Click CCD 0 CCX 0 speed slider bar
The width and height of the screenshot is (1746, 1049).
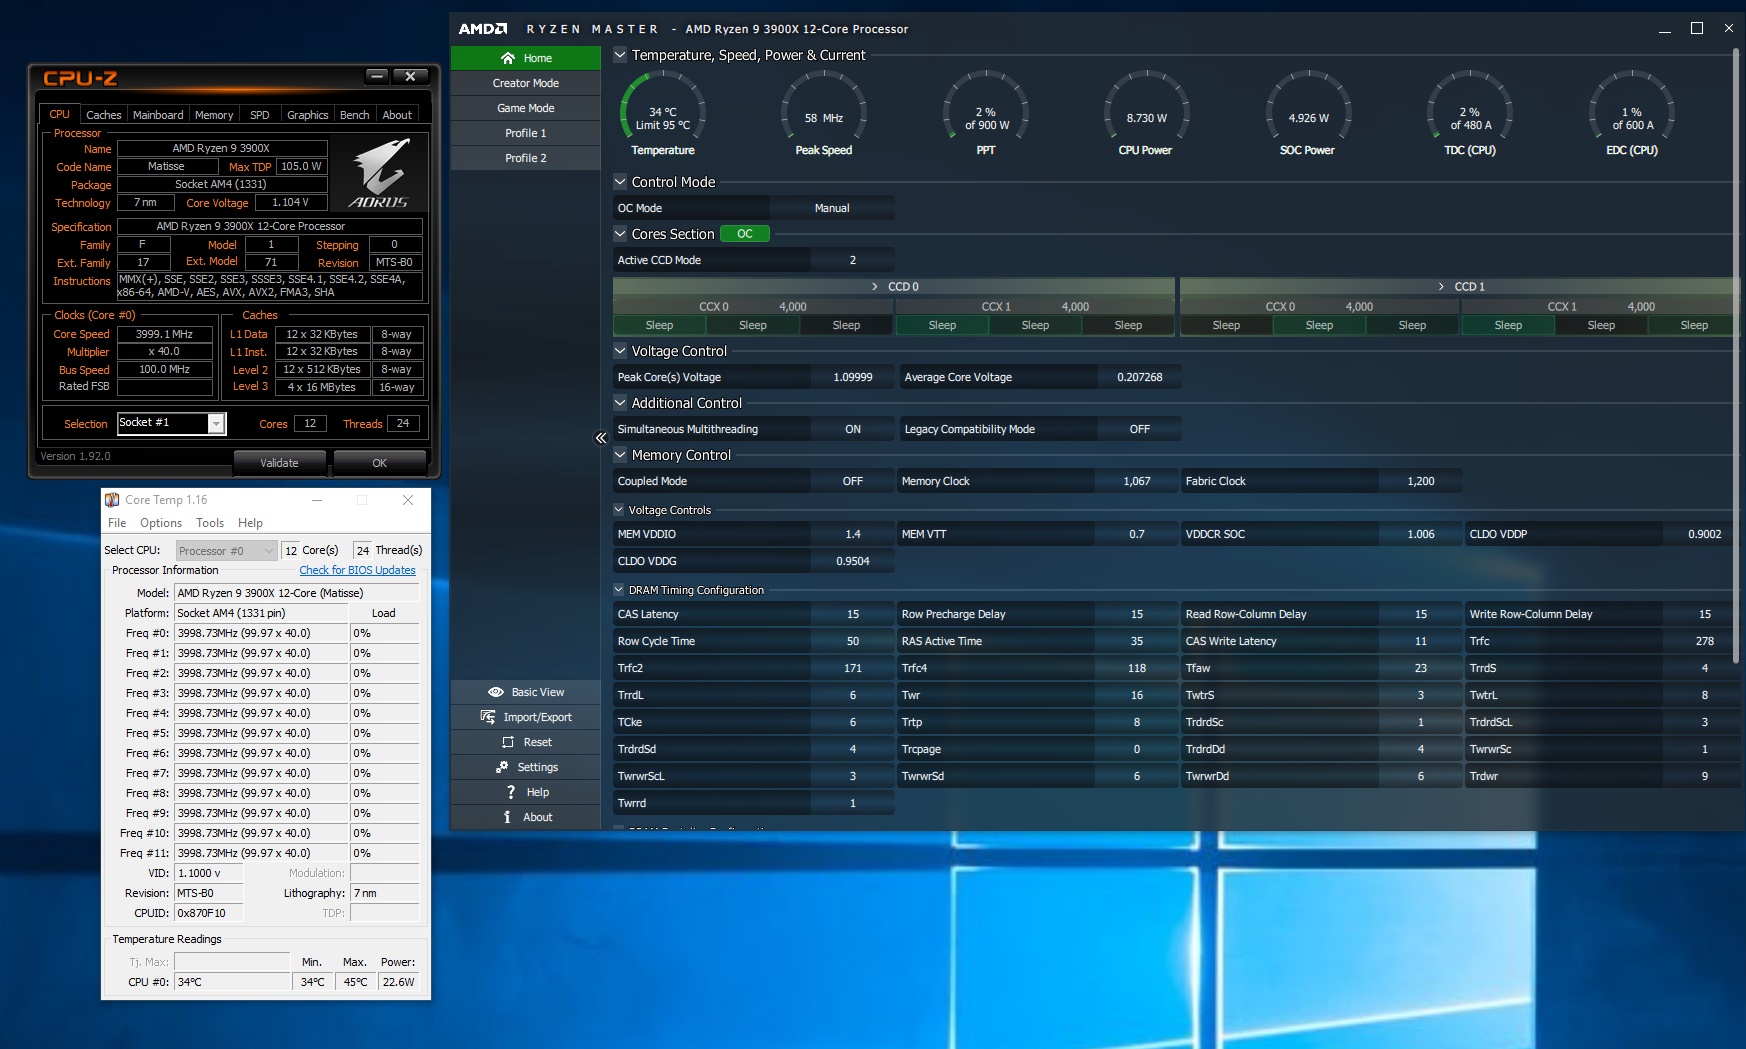753,306
